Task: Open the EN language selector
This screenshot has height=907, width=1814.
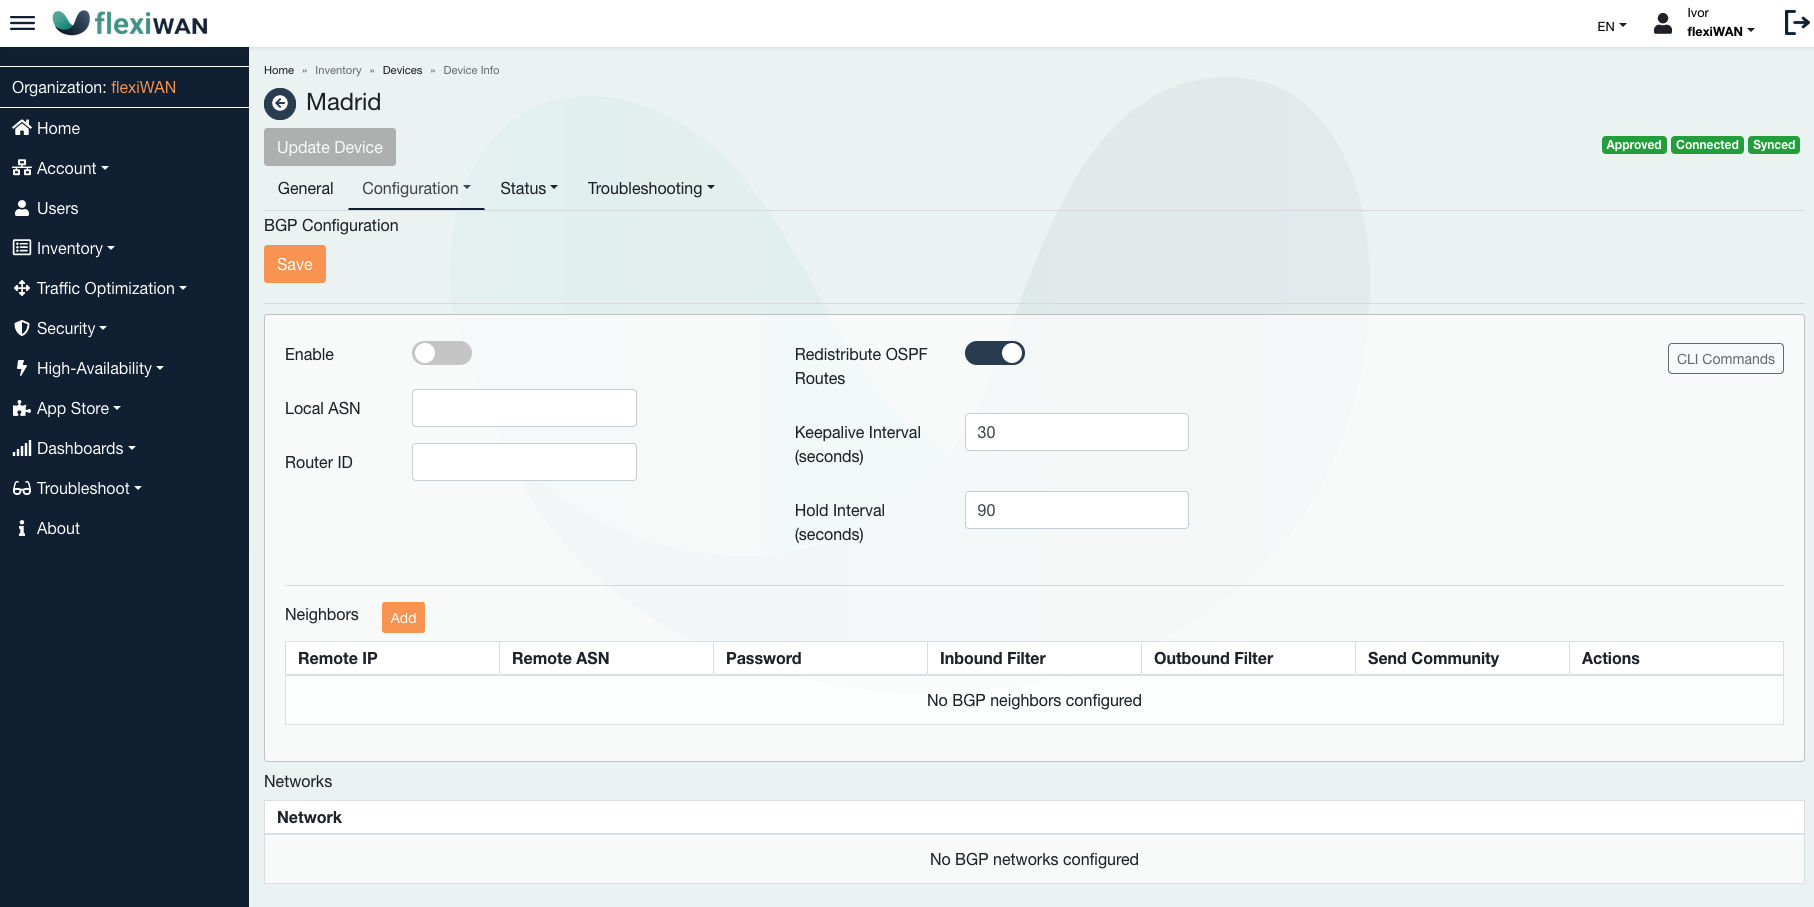Action: click(1611, 26)
